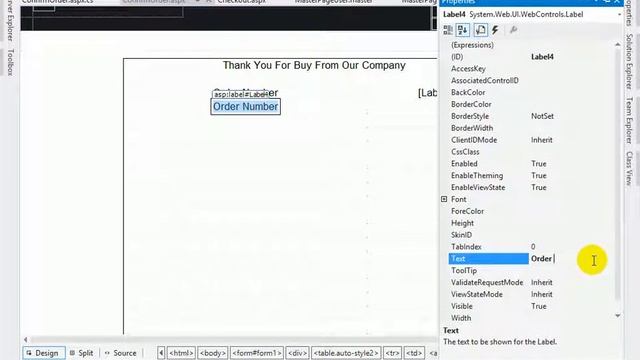Click the Label4 ID value
This screenshot has width=640, height=360.
pyautogui.click(x=542, y=57)
